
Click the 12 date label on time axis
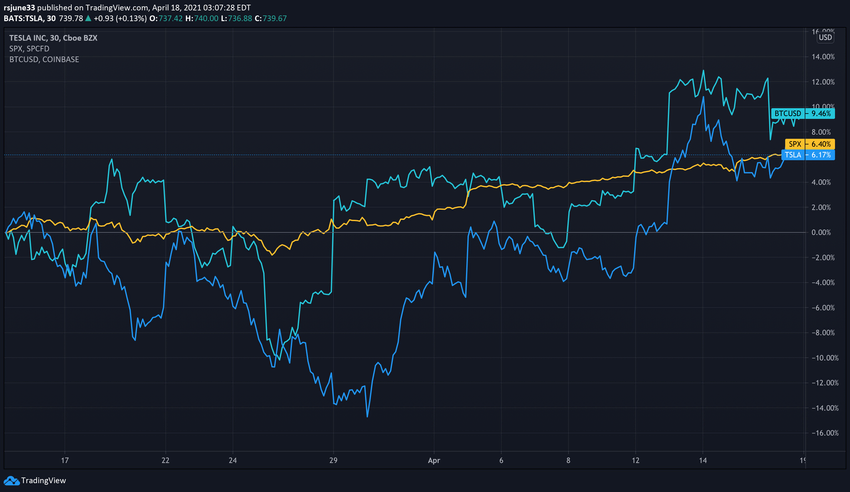[x=635, y=461]
